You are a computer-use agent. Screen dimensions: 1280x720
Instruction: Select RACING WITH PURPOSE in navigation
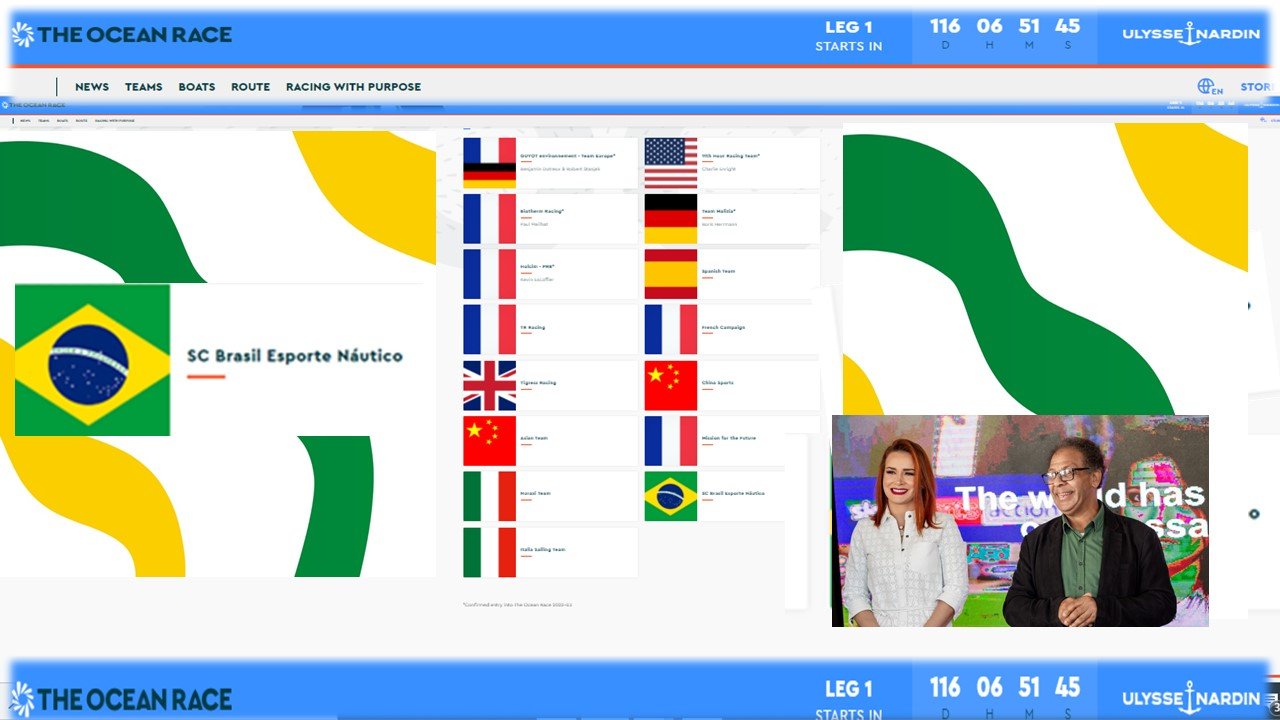point(353,87)
